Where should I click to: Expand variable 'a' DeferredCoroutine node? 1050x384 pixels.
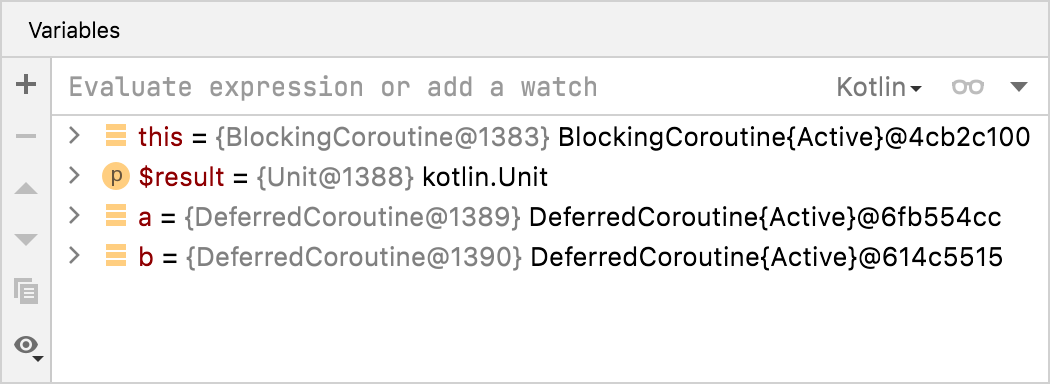pos(75,216)
